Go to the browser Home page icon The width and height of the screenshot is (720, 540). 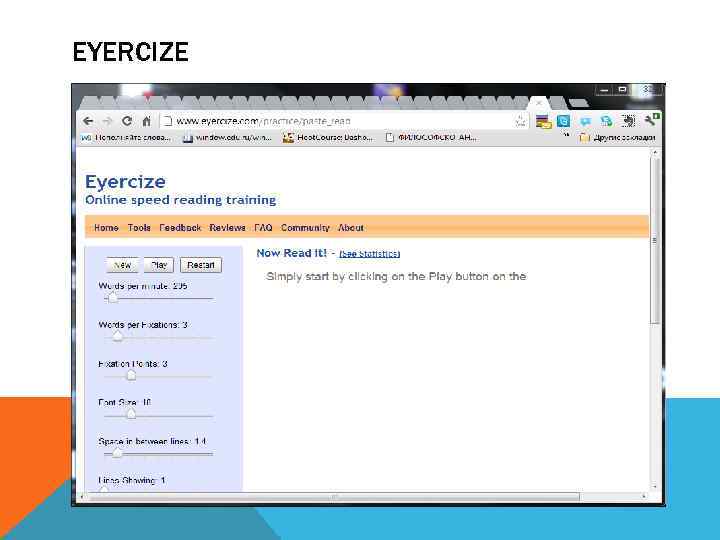(x=146, y=121)
